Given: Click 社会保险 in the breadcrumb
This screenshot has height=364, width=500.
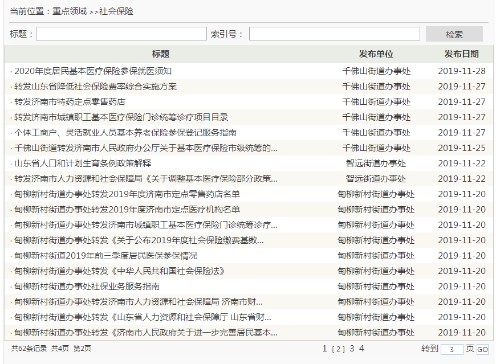Looking at the screenshot, I should 116,11.
